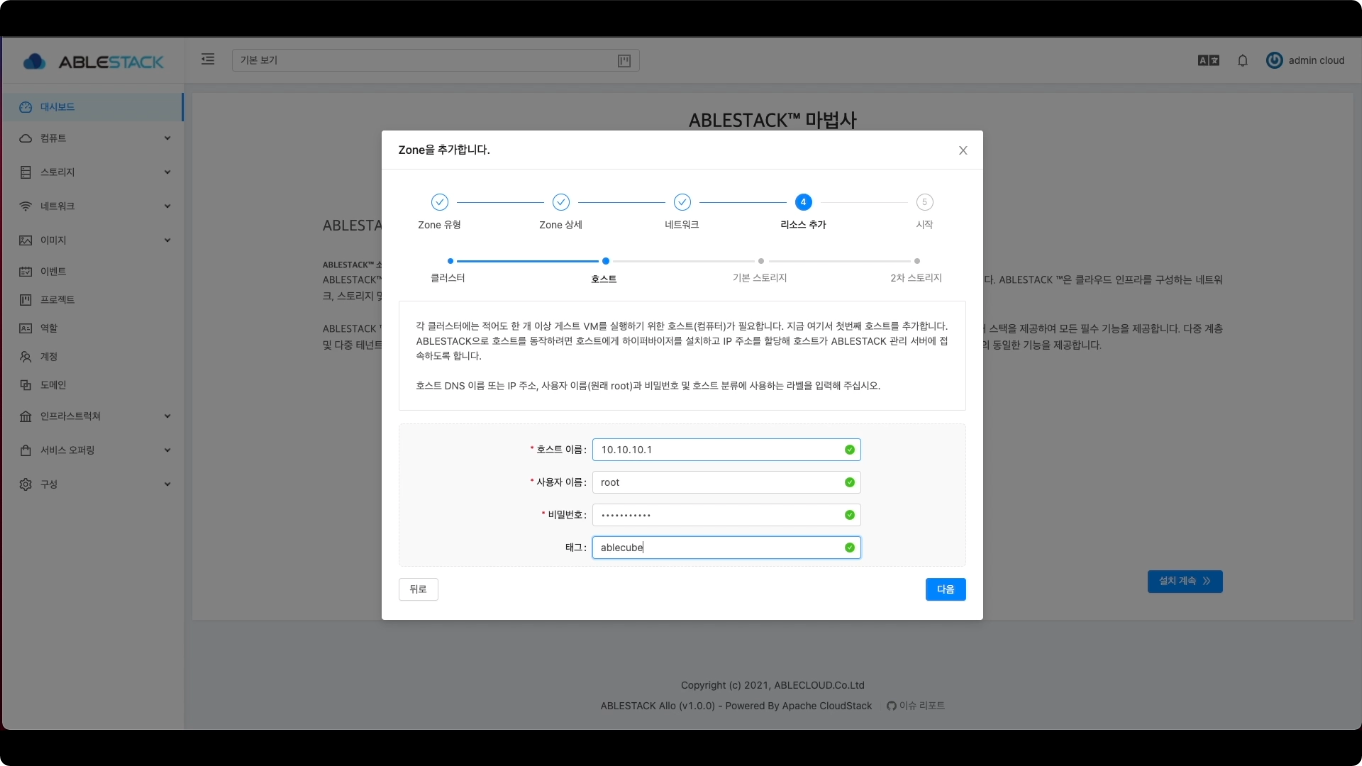
Task: Click the admin cloud user avatar
Action: pos(1274,60)
